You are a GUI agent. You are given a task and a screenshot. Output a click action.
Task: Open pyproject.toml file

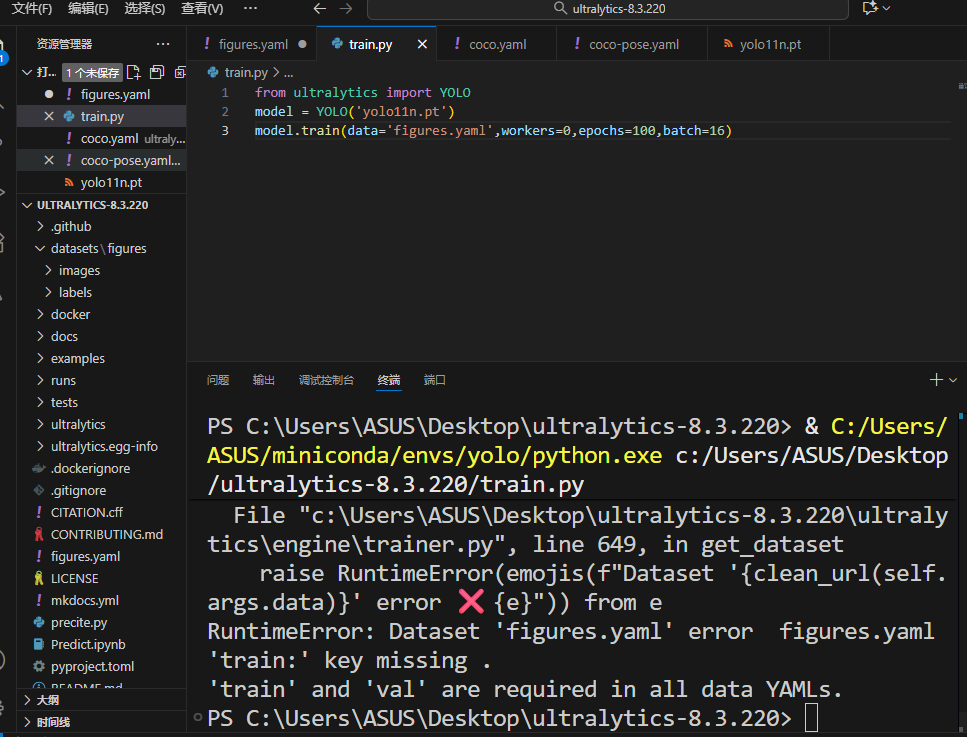point(93,667)
